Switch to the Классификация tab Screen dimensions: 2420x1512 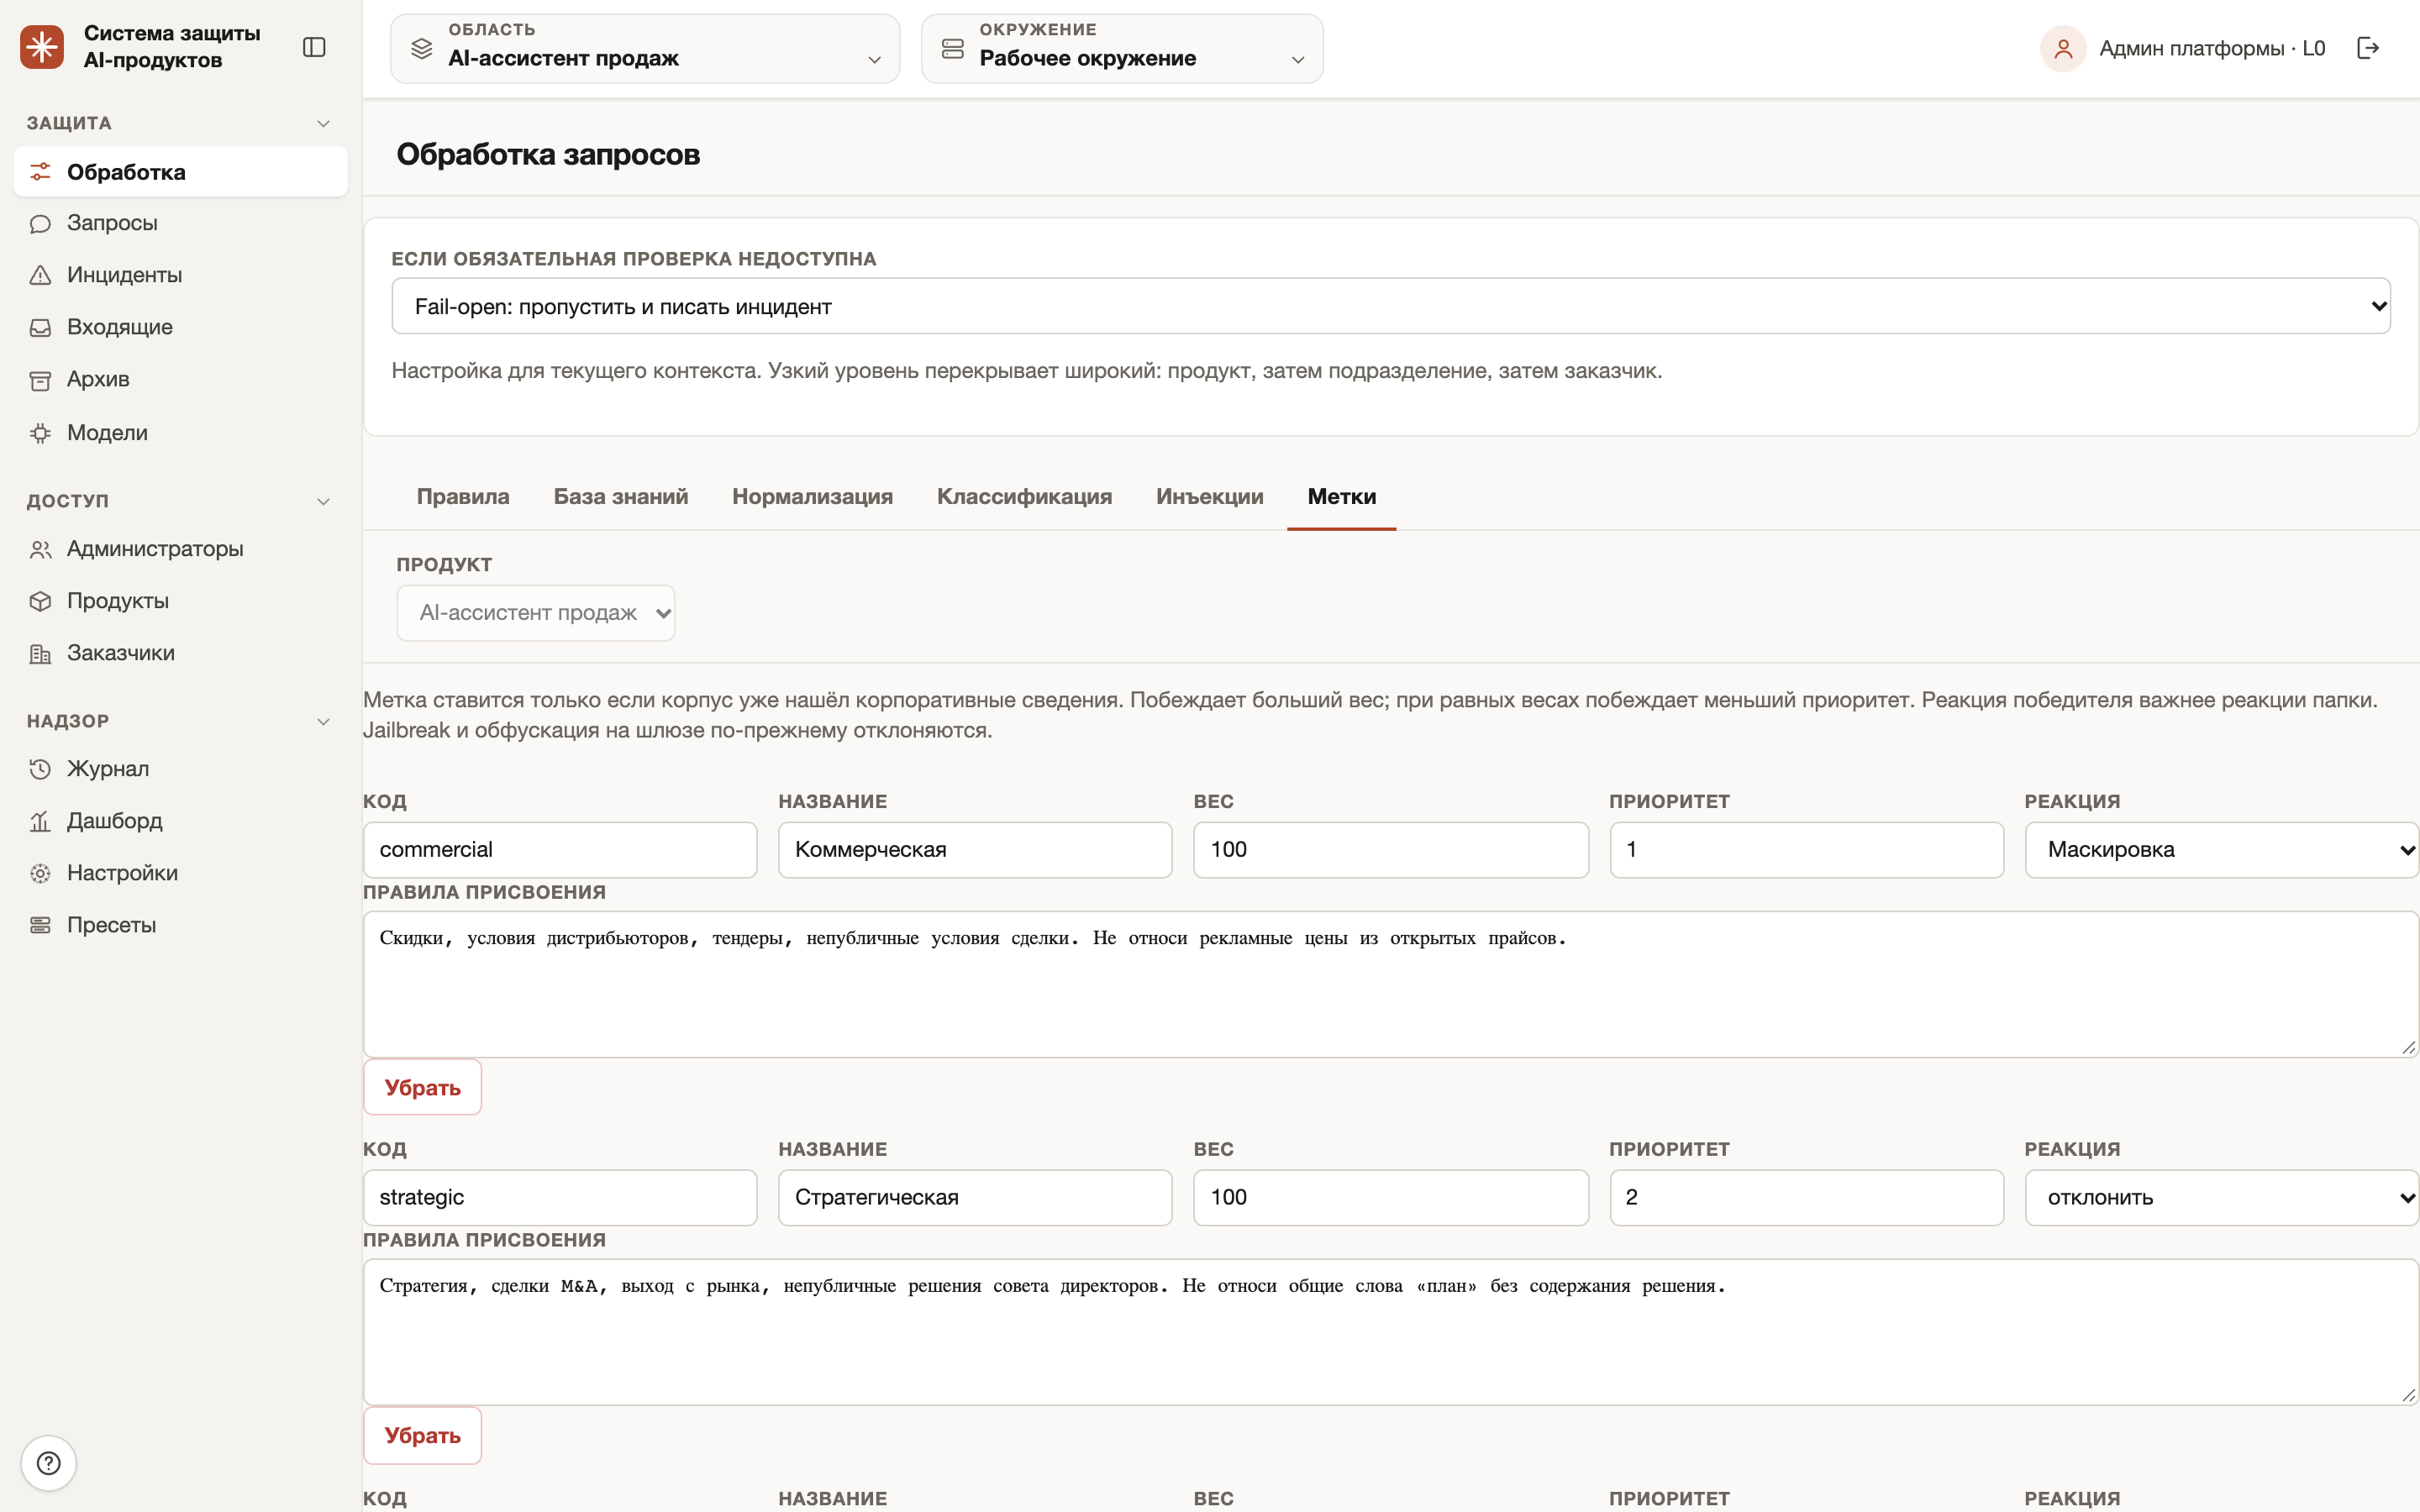[x=1024, y=496]
